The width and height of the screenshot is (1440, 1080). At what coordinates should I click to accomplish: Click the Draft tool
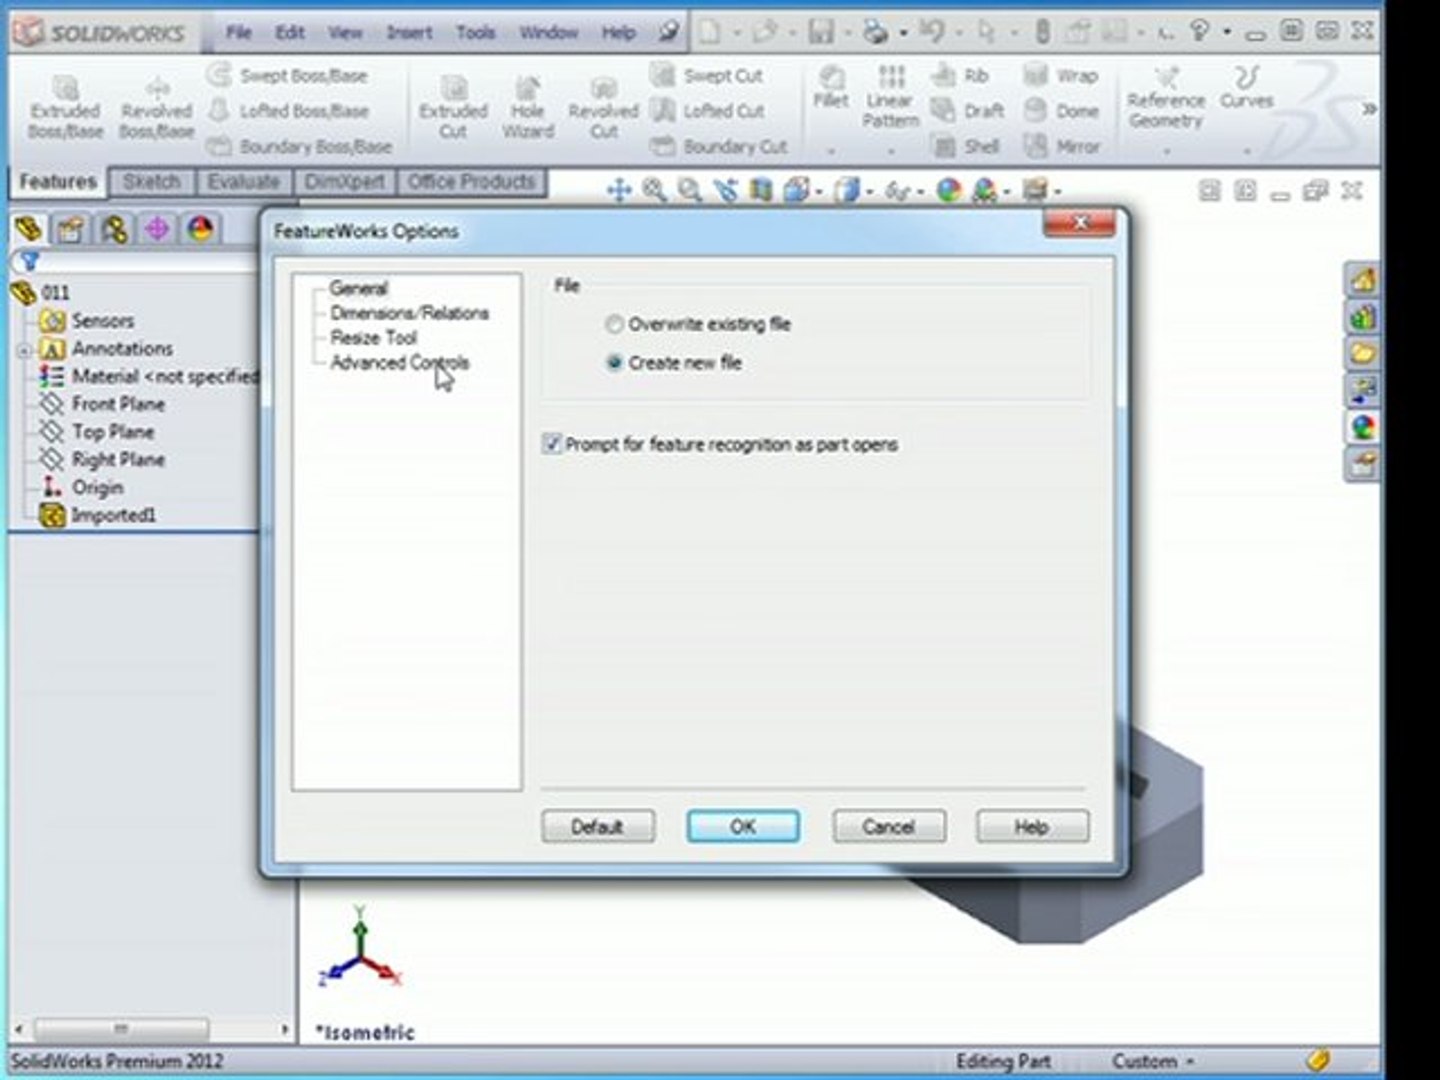tap(967, 110)
